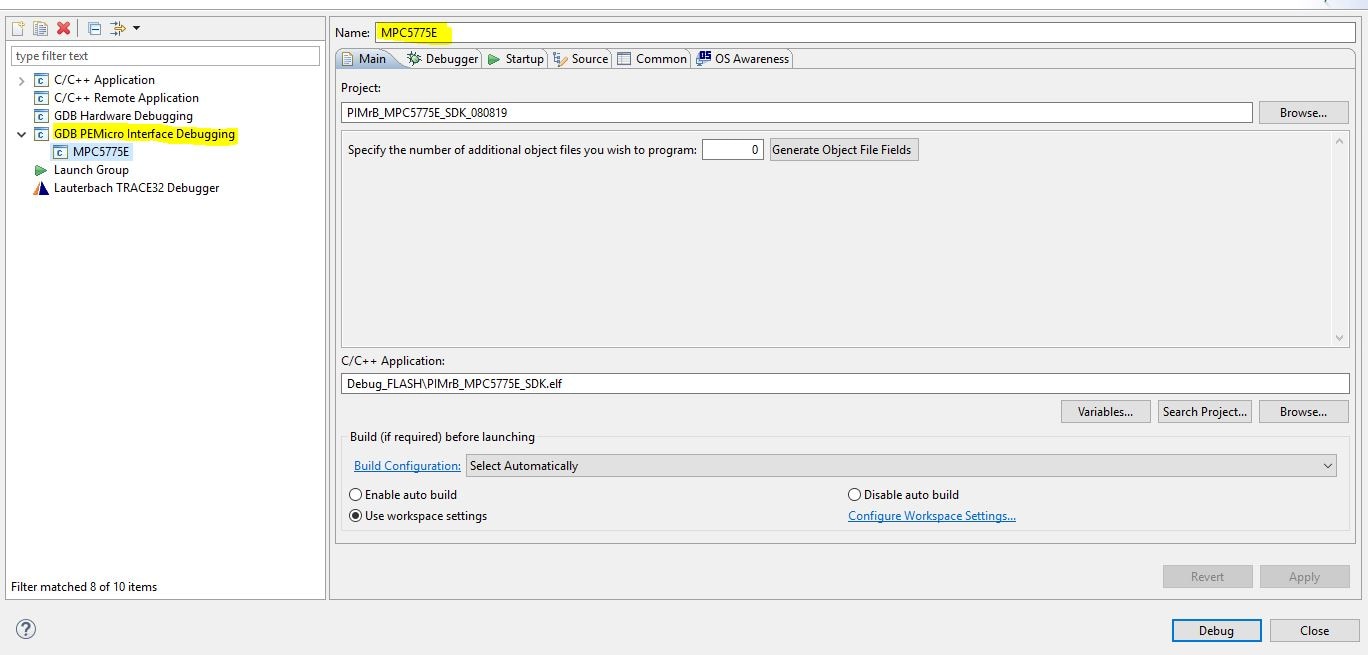Viewport: 1368px width, 655px height.
Task: Expand the C/C++ Application tree node
Action: tap(21, 81)
